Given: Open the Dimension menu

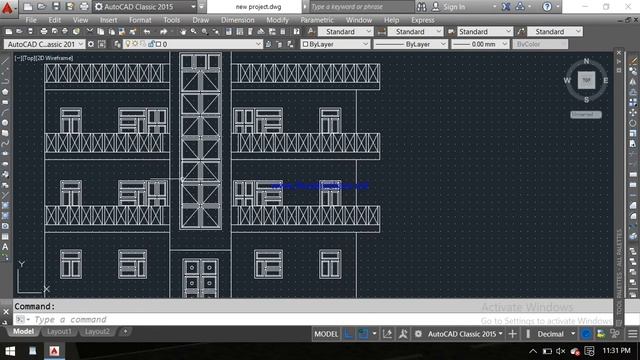Looking at the screenshot, I should [x=238, y=20].
